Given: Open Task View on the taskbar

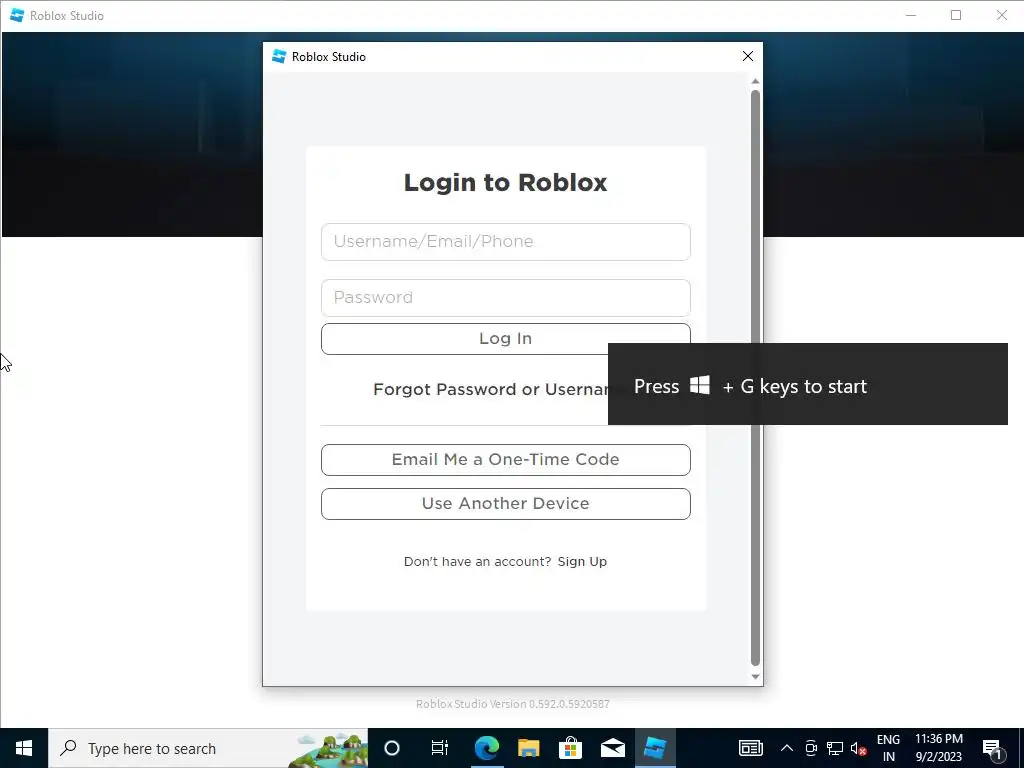Looking at the screenshot, I should (440, 748).
